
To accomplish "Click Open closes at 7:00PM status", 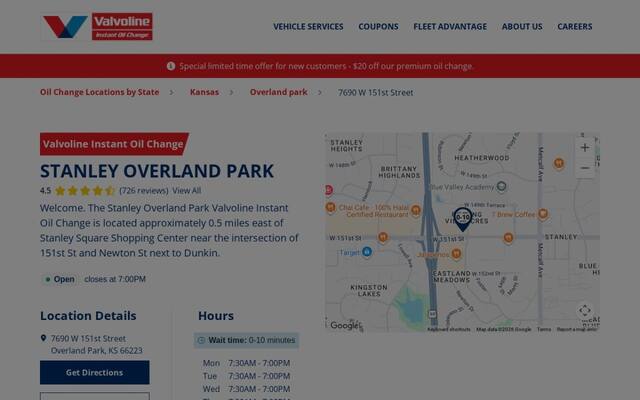I will click(x=94, y=279).
